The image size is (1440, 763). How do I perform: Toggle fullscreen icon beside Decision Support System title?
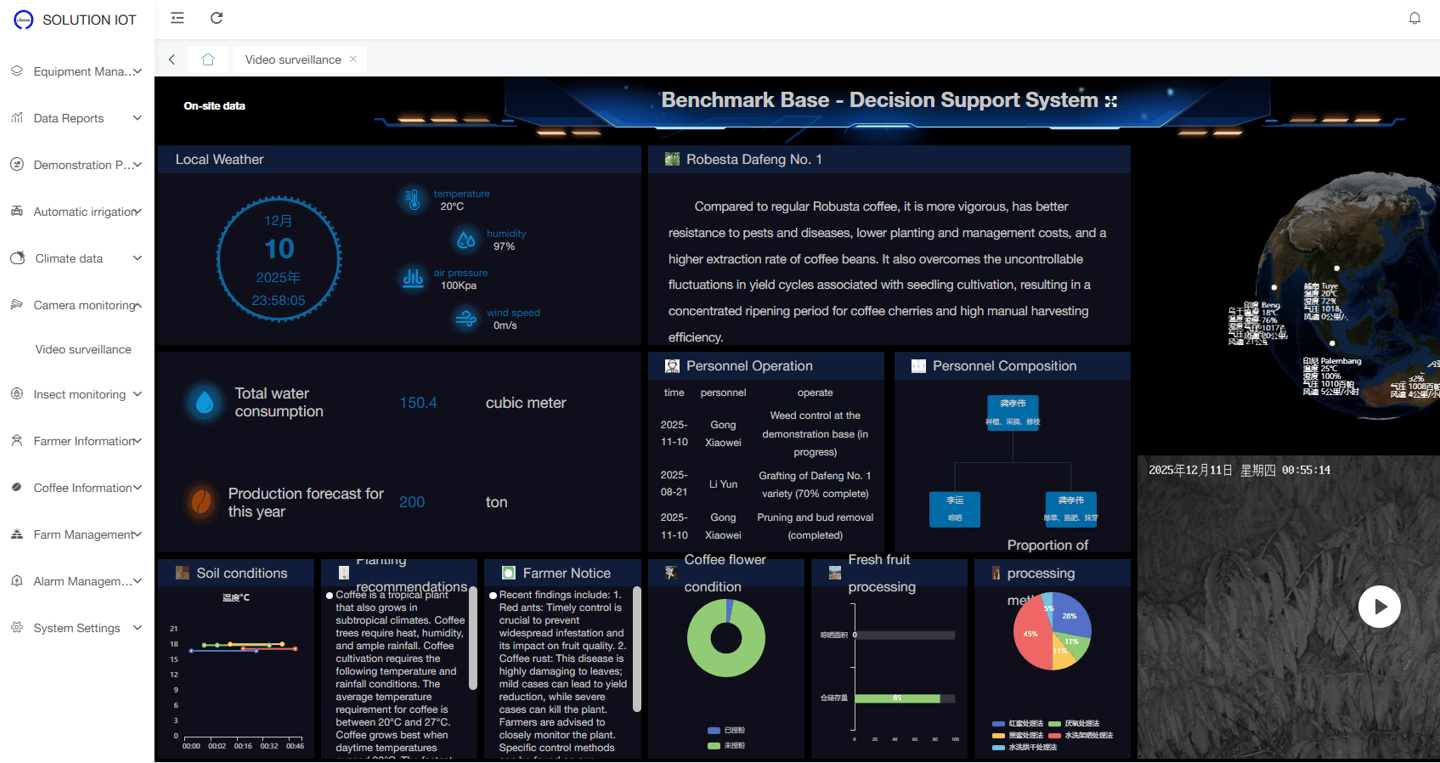[1110, 100]
